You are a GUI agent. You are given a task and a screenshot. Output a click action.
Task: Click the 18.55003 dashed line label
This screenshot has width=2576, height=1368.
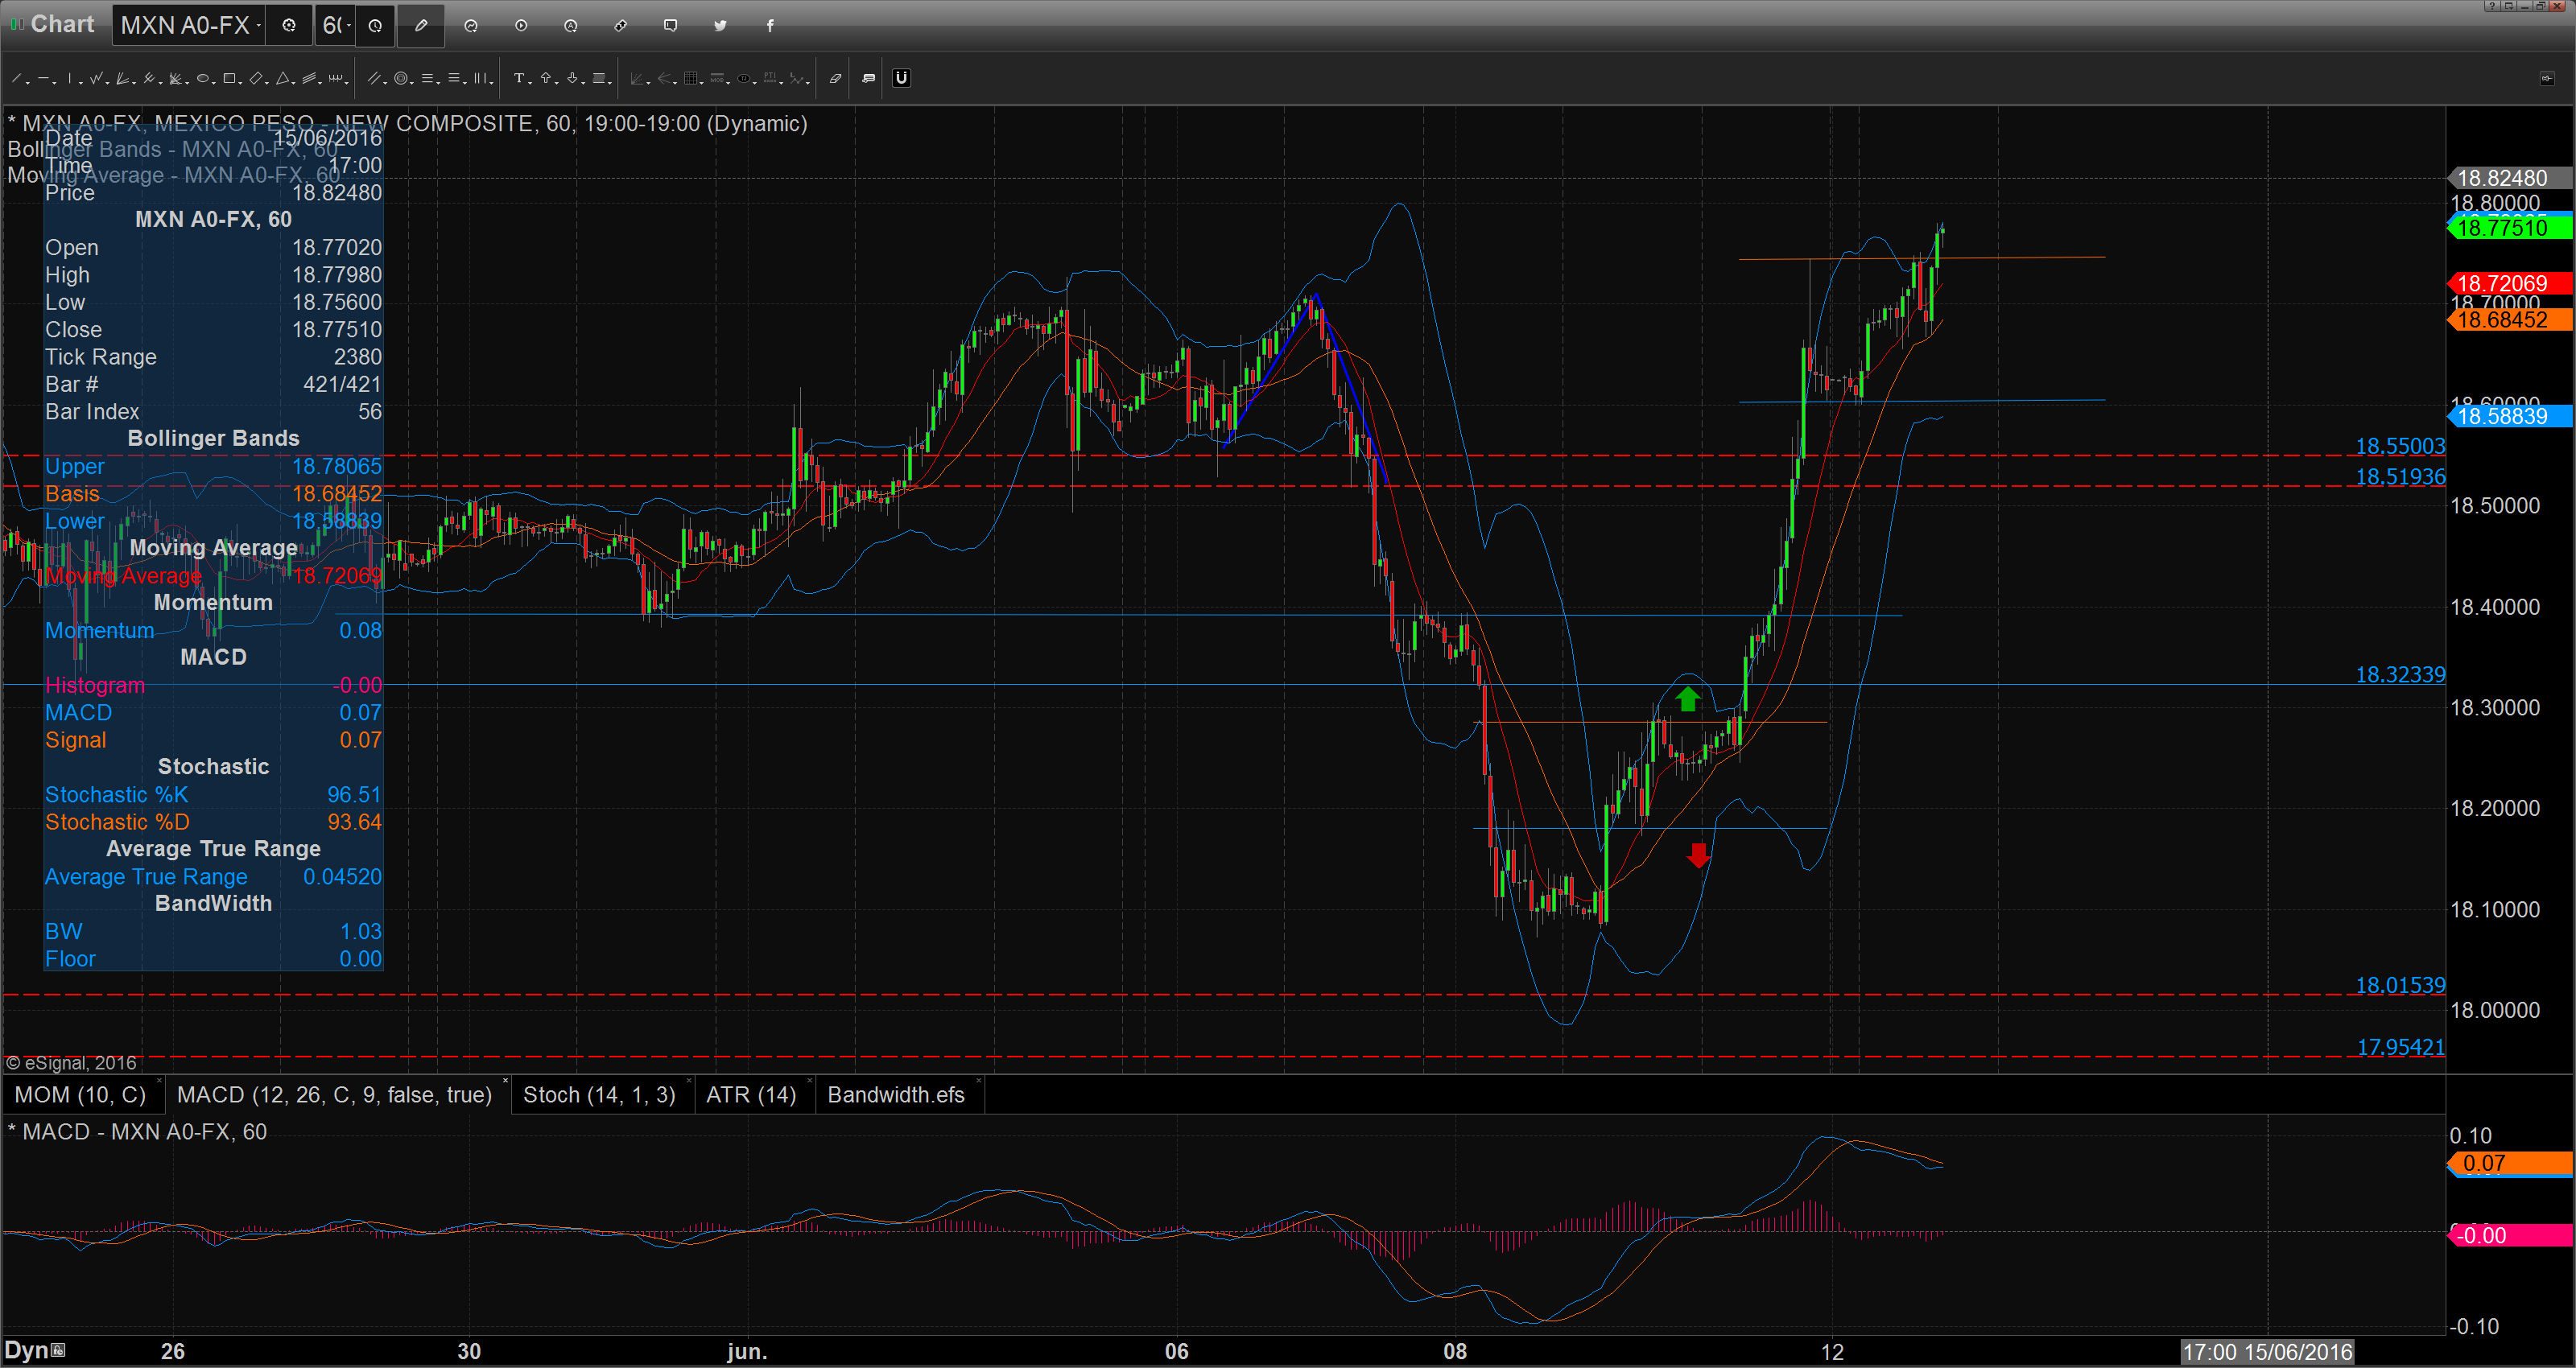coord(2400,446)
